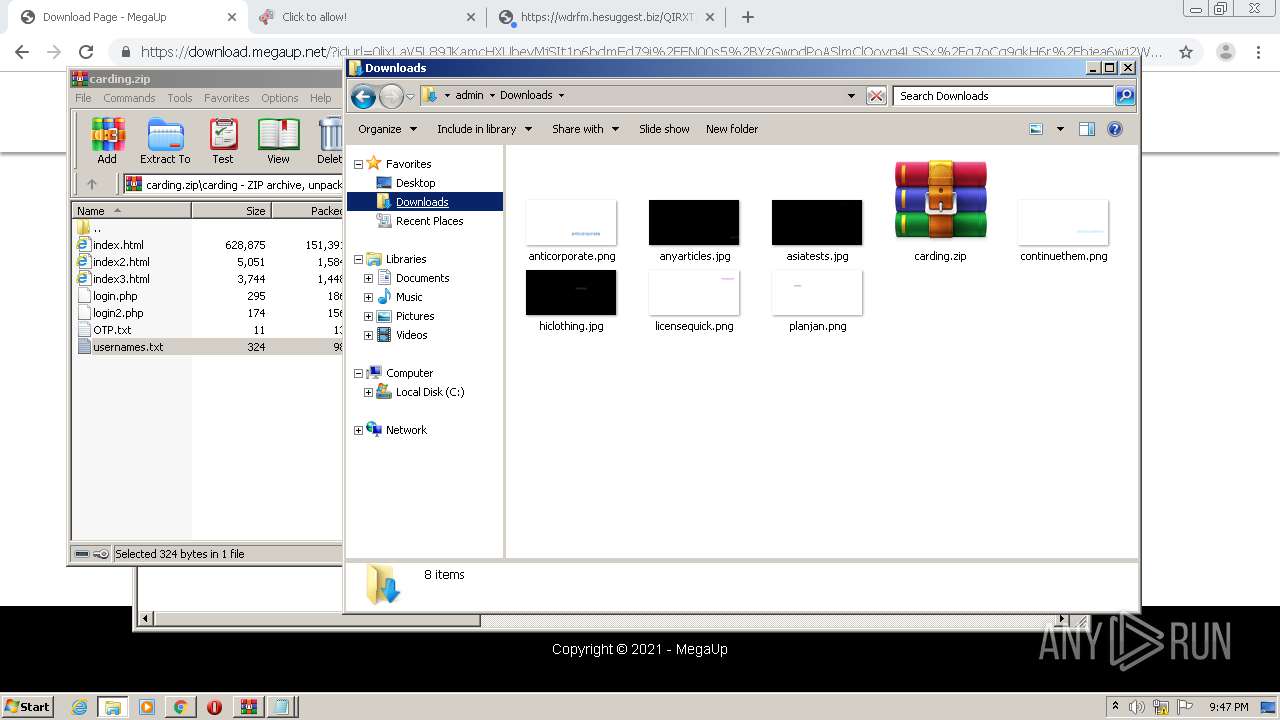Select index3.html in the archive list

click(x=121, y=279)
